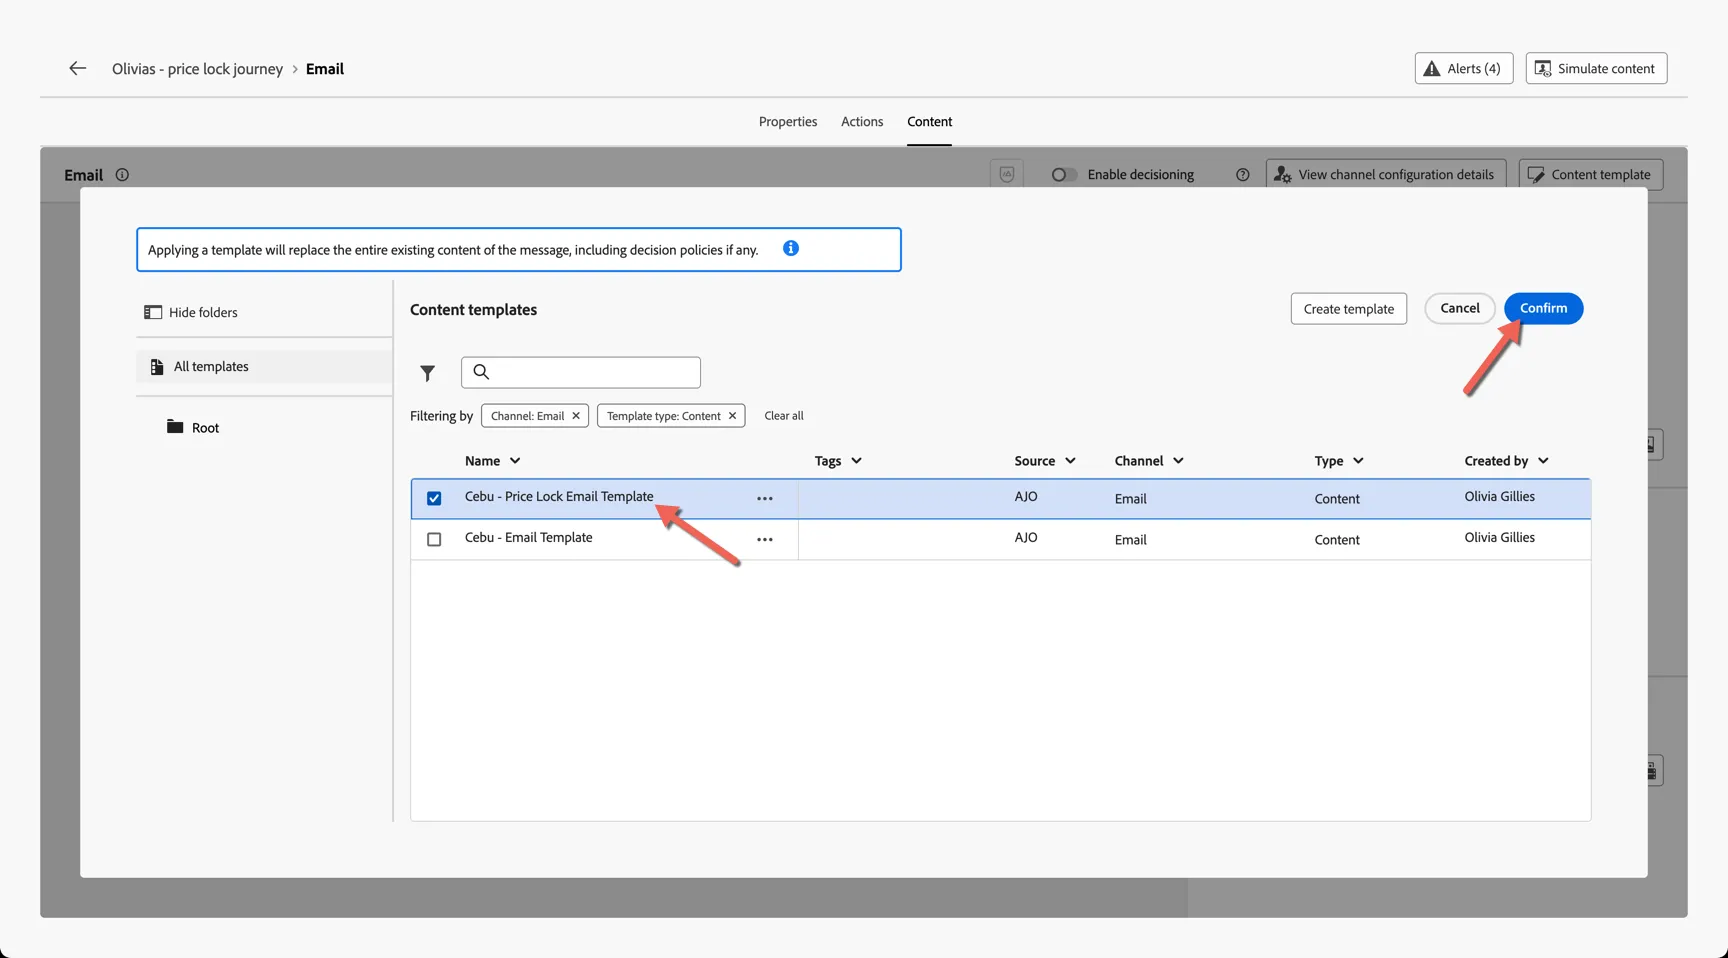1728x958 pixels.
Task: Open the filter funnel icon
Action: click(427, 373)
